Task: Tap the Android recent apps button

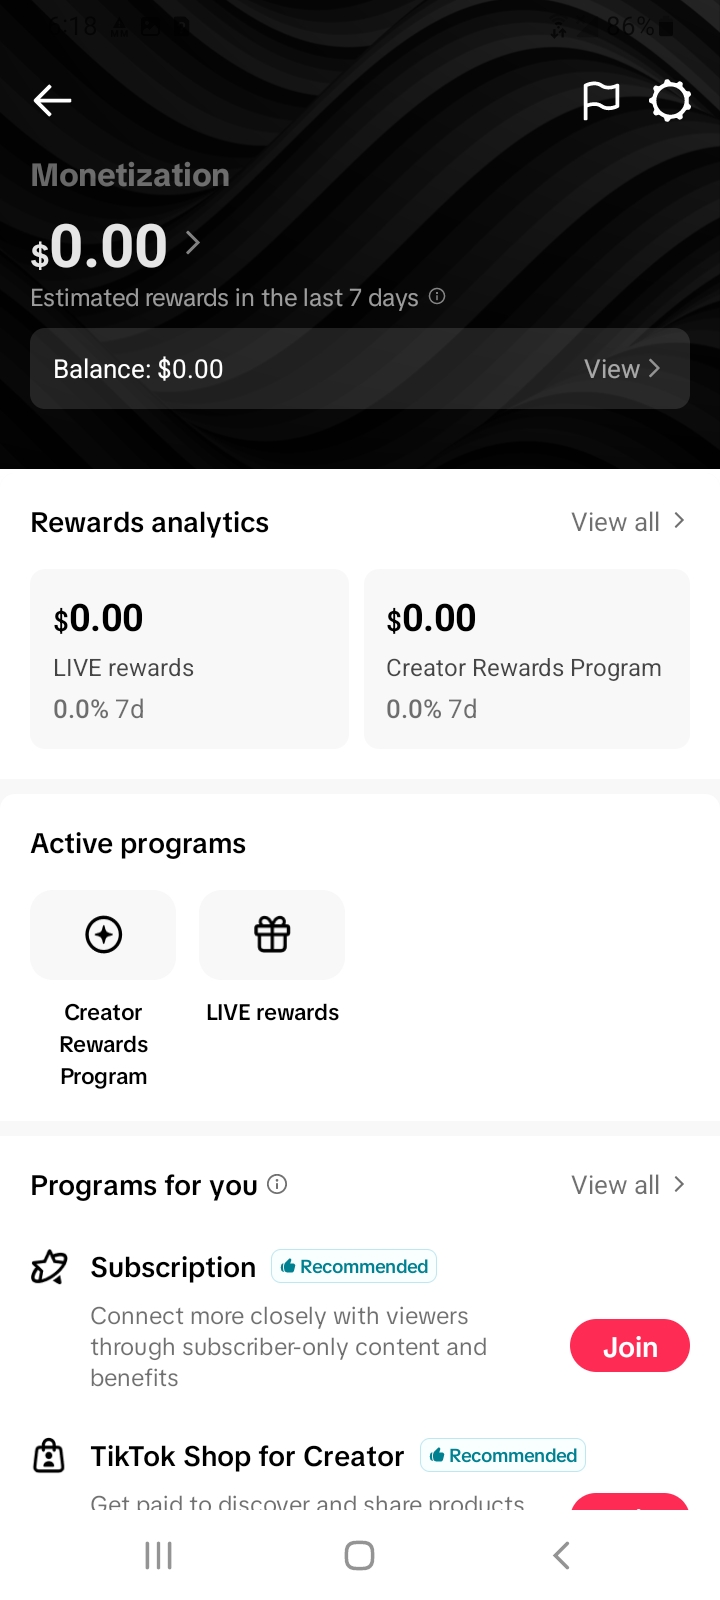Action: pyautogui.click(x=158, y=1555)
